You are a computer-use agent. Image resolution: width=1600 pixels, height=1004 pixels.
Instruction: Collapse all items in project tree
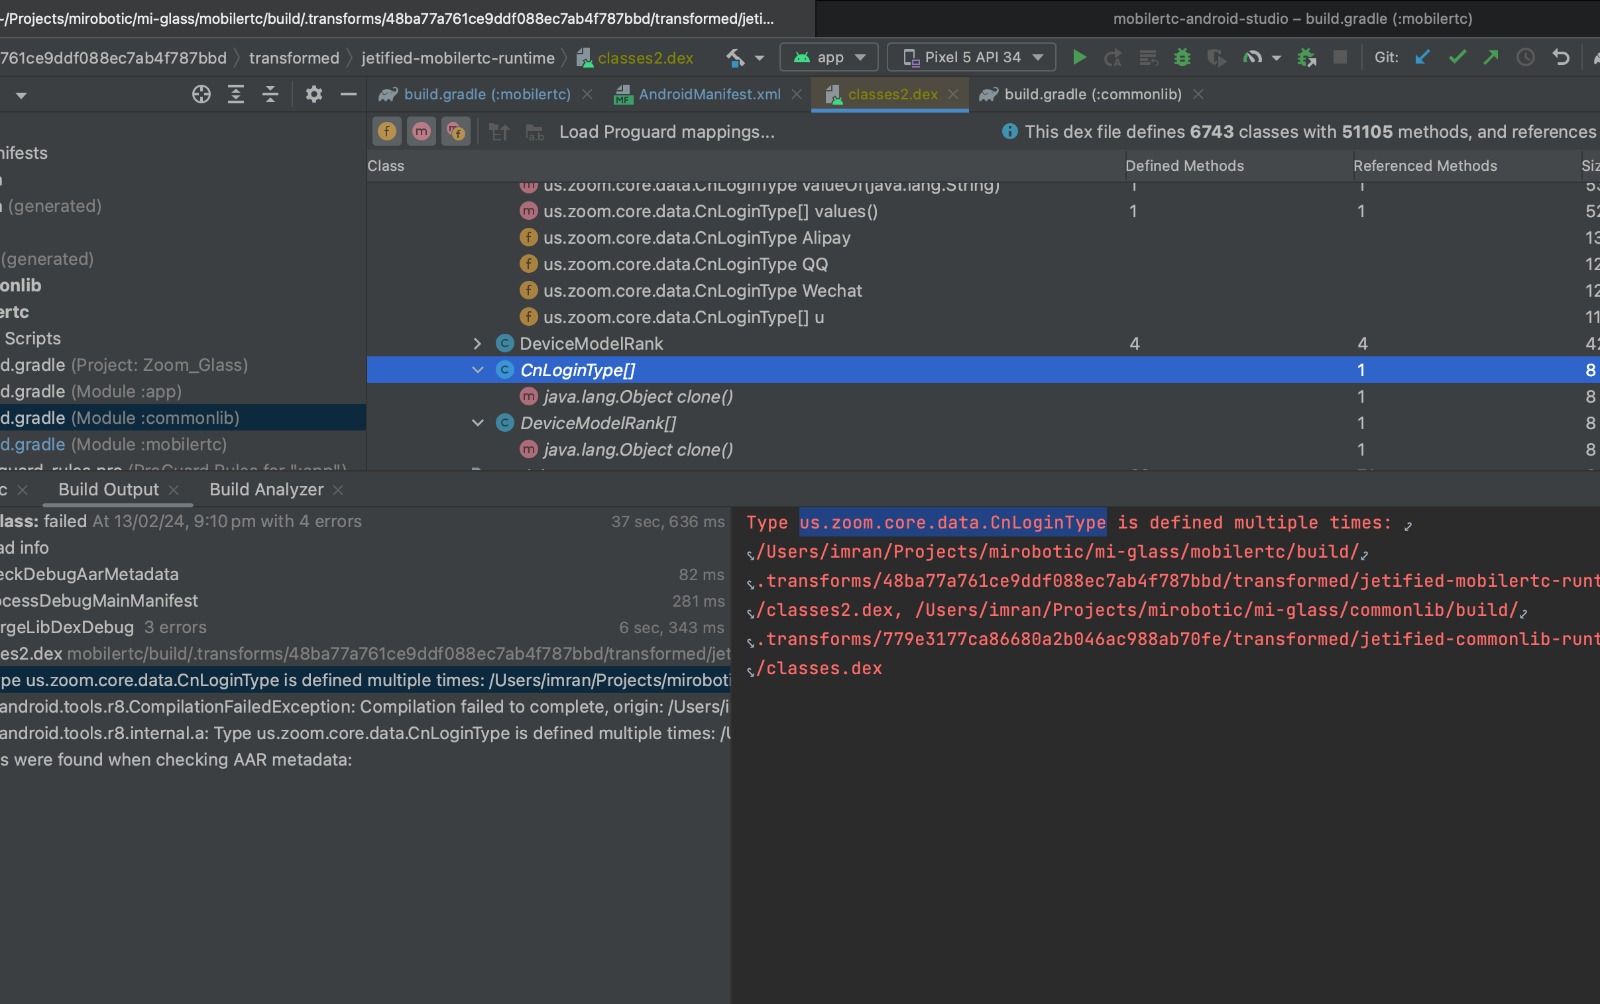click(x=270, y=94)
